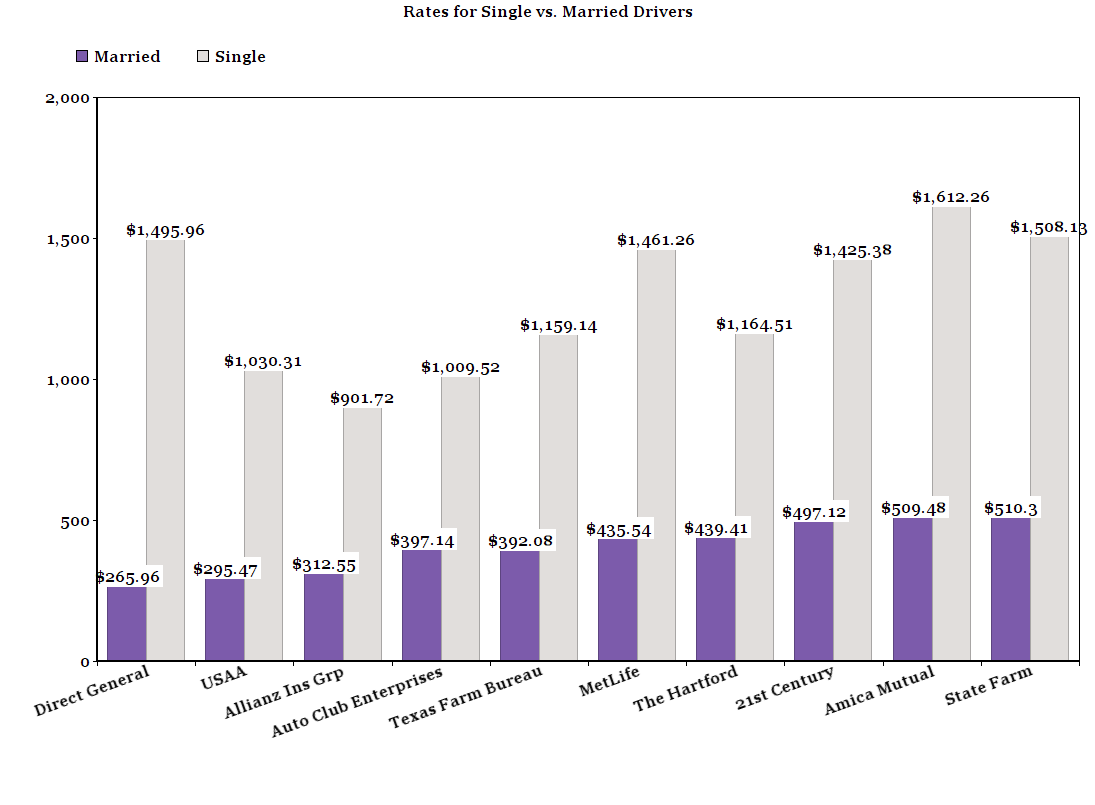This screenshot has width=1095, height=805.
Task: Select Allianz Ins Grp single bar
Action: click(362, 534)
